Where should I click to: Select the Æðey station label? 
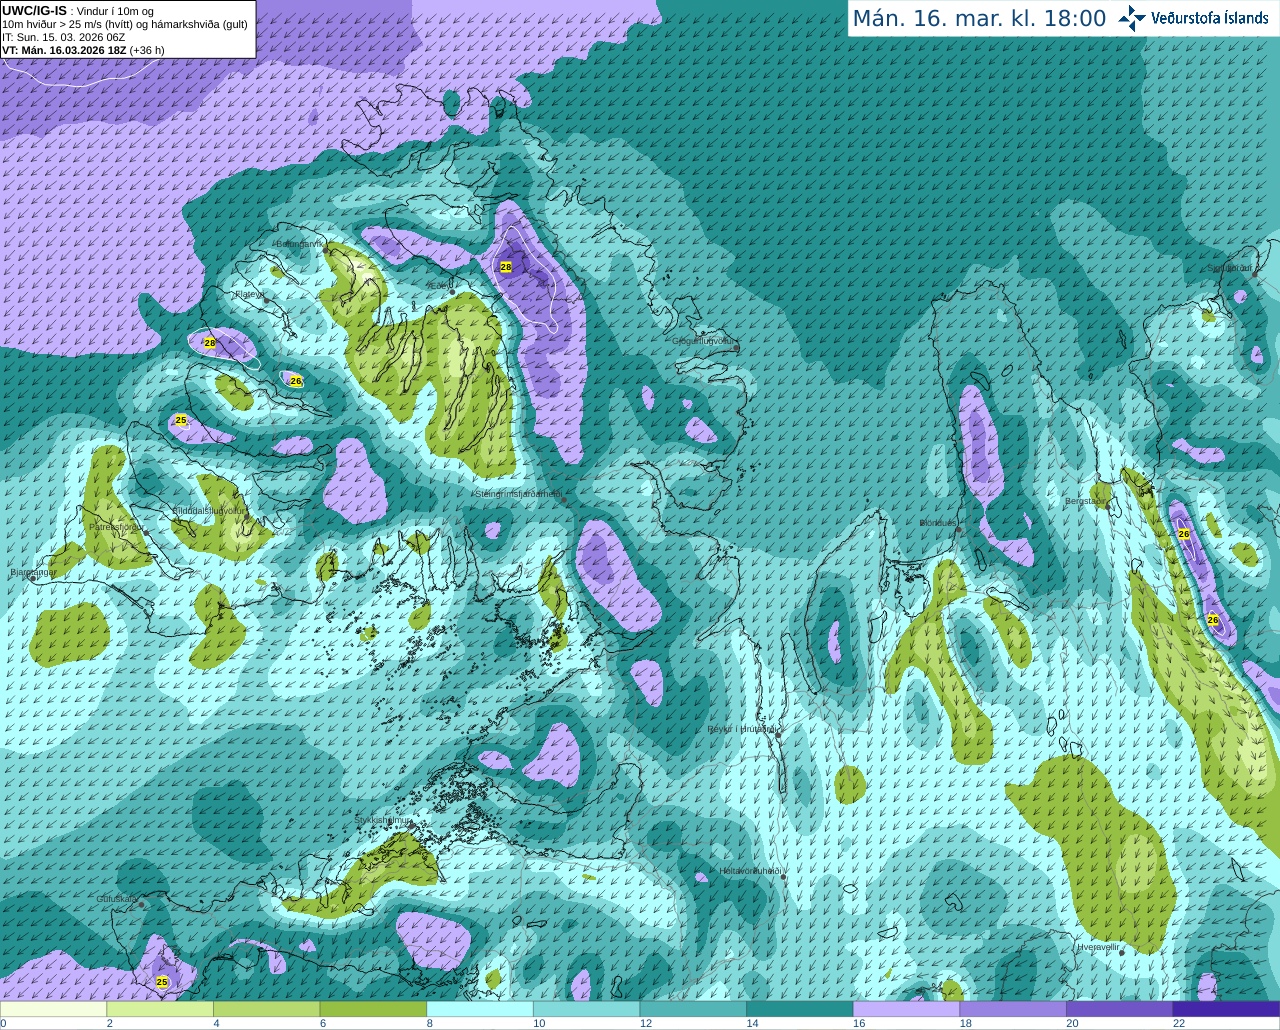click(438, 286)
